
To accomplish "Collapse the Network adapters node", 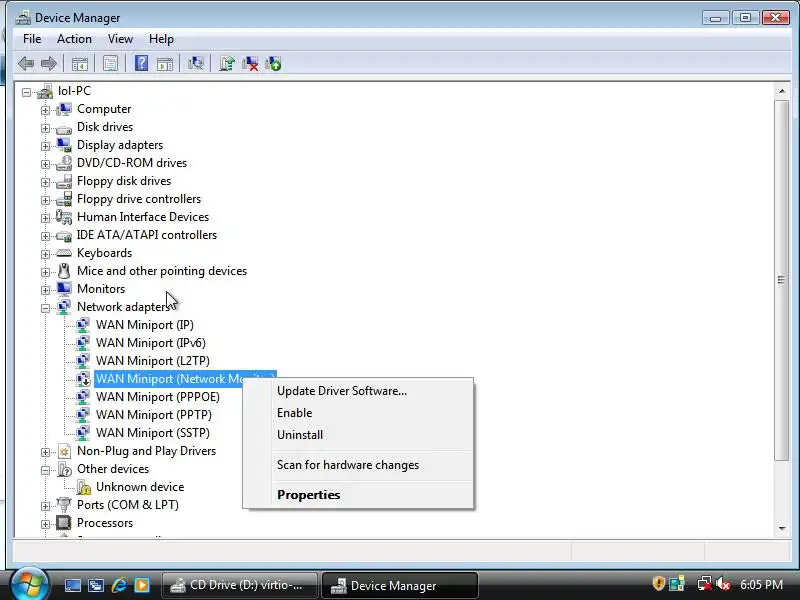I will pos(45,308).
